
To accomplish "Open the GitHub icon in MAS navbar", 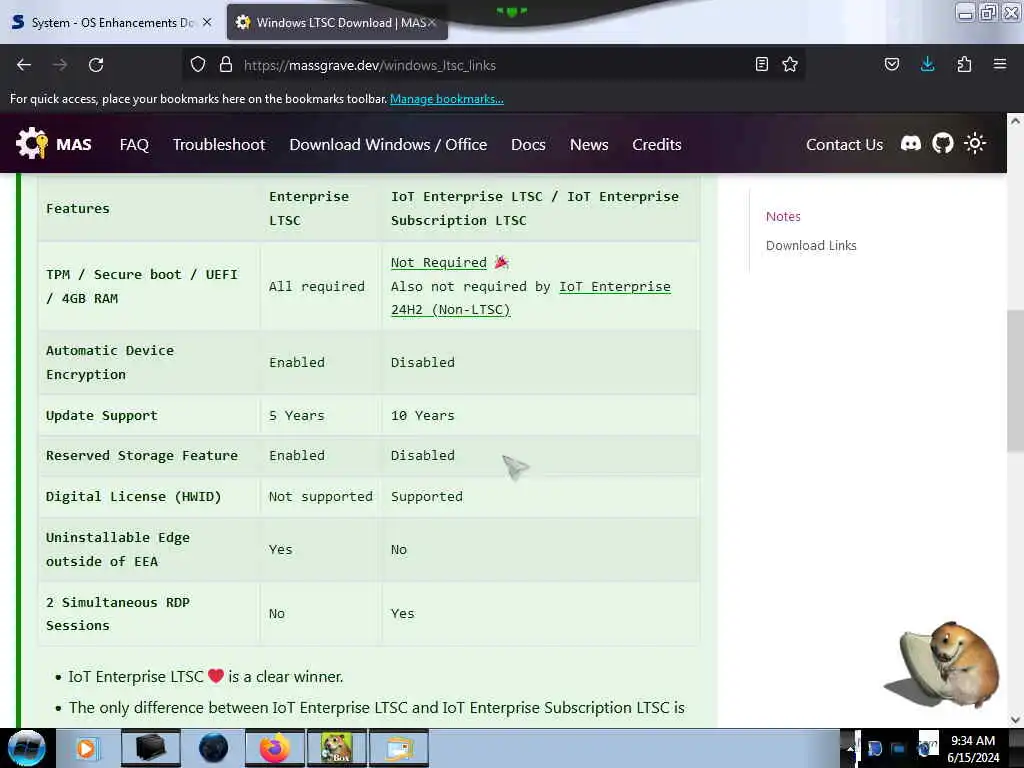I will 943,144.
